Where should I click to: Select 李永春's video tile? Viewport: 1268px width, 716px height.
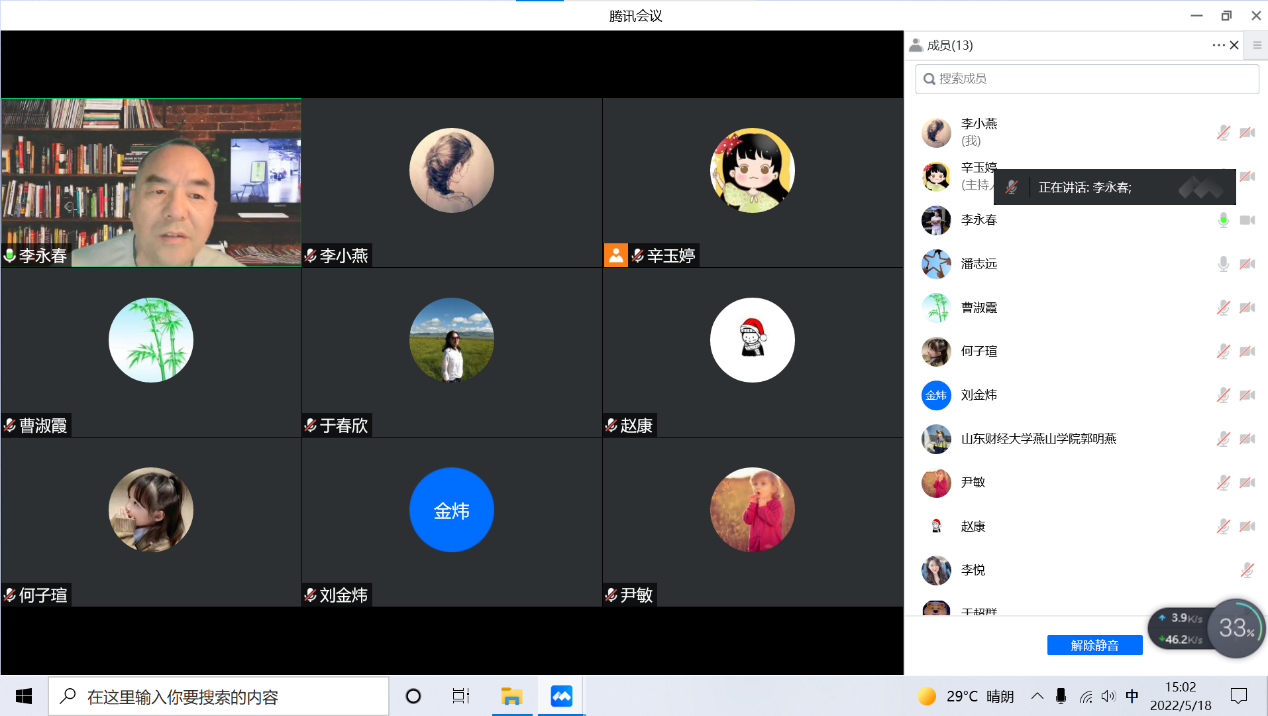pyautogui.click(x=151, y=182)
